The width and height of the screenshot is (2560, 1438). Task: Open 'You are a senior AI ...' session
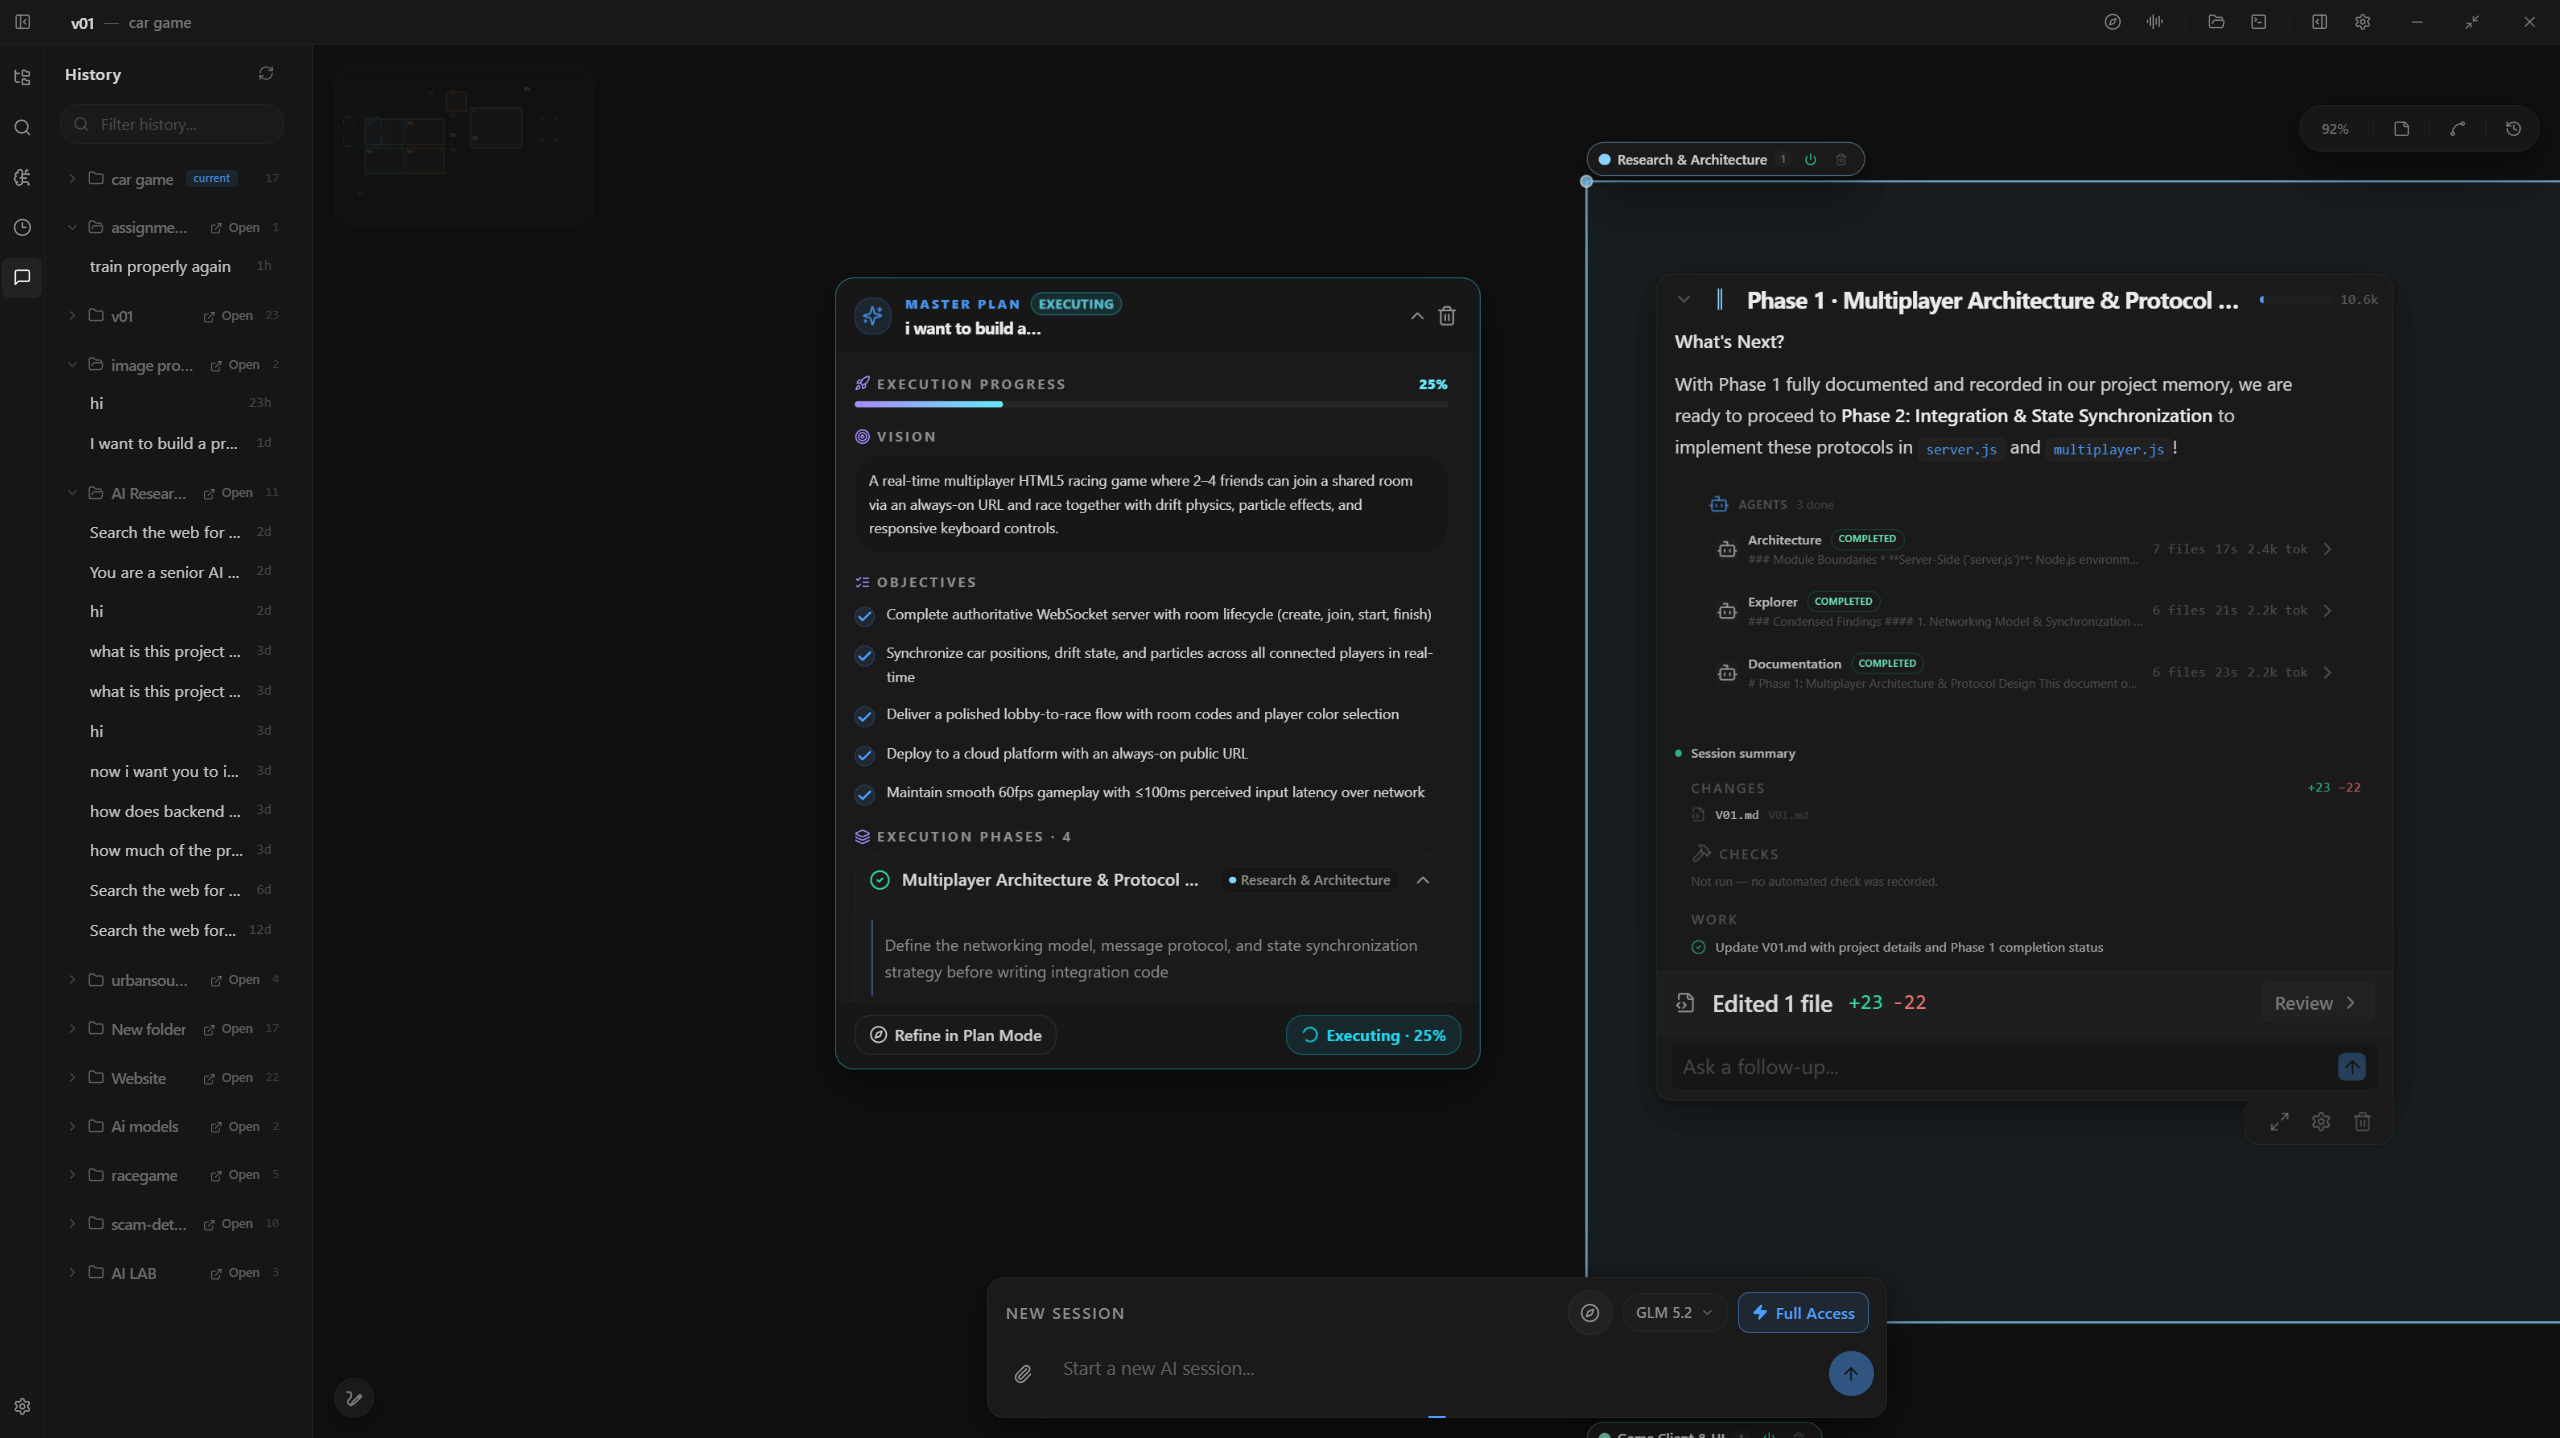(x=178, y=572)
